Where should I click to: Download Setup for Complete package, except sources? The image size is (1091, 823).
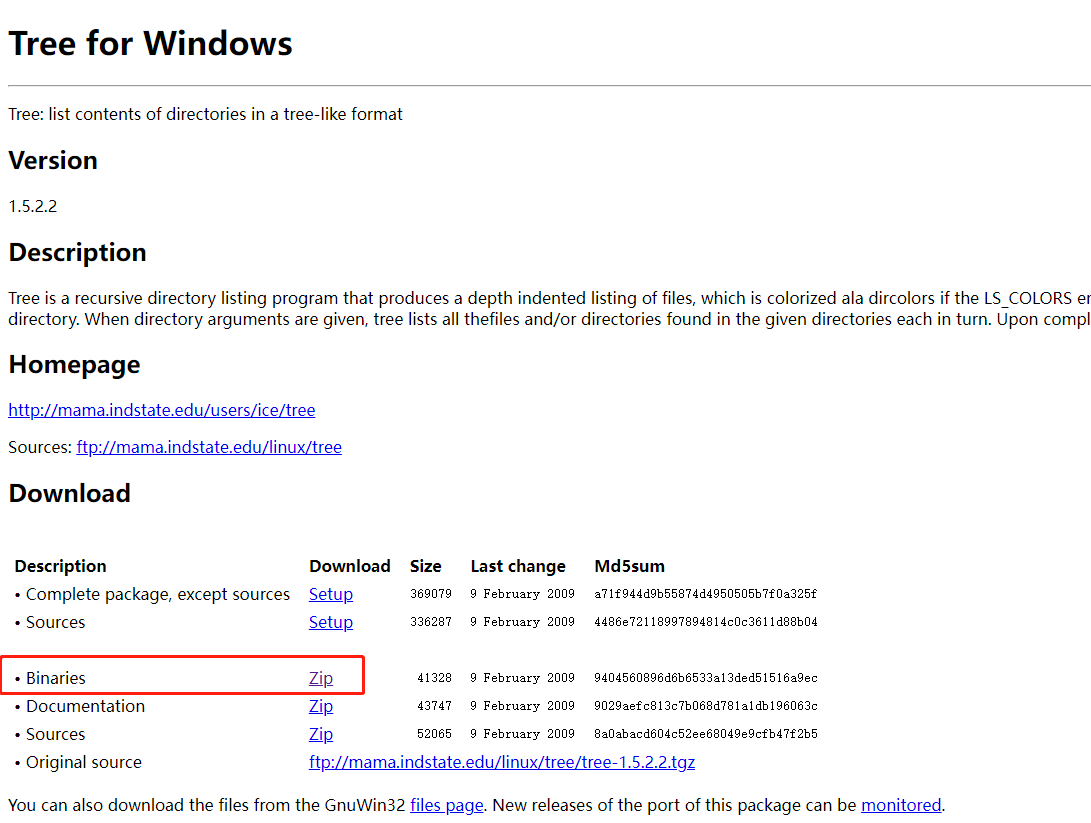(331, 594)
